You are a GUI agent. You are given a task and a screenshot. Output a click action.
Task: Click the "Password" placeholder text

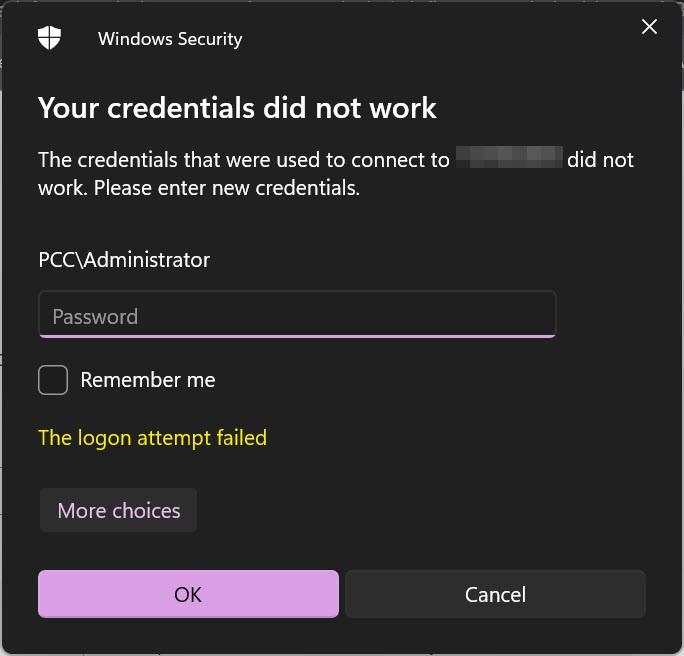click(95, 317)
